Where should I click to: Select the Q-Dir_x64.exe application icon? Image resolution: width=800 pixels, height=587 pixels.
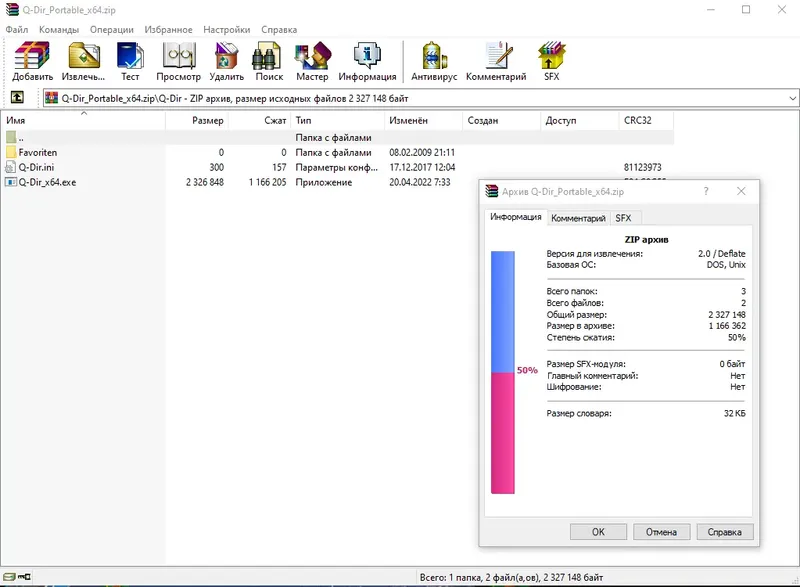(x=11, y=182)
